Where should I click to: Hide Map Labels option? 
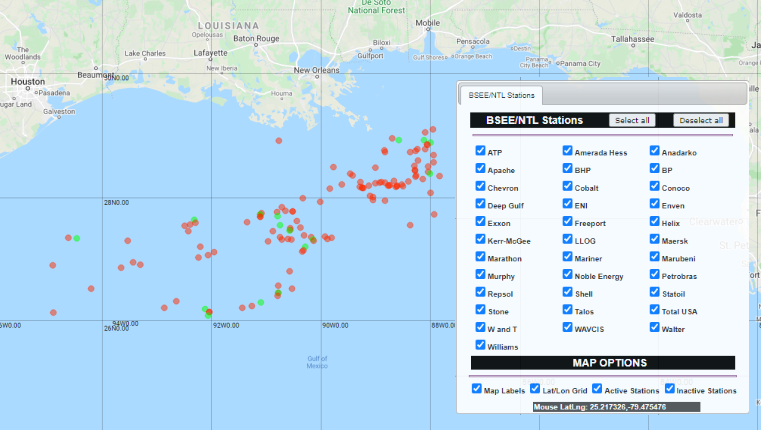tap(477, 389)
